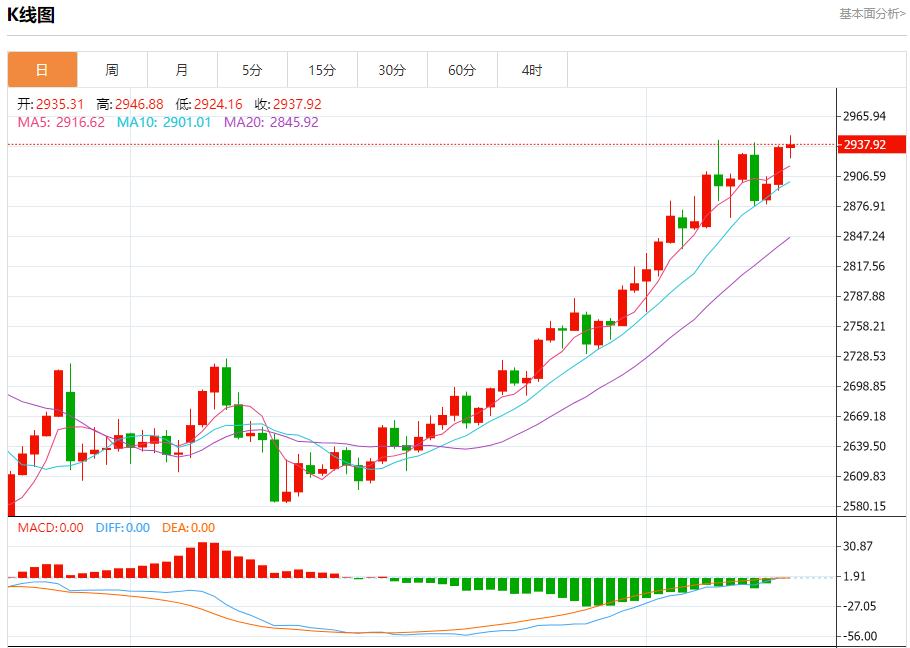Open the 5分 interval tab
Screen dimensions: 910x648
tap(252, 70)
